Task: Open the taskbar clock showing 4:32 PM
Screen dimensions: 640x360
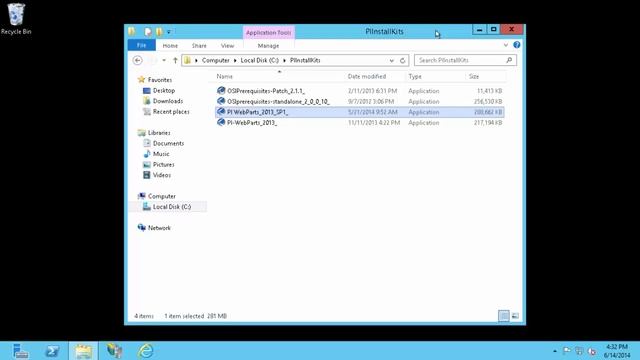Action: point(617,351)
